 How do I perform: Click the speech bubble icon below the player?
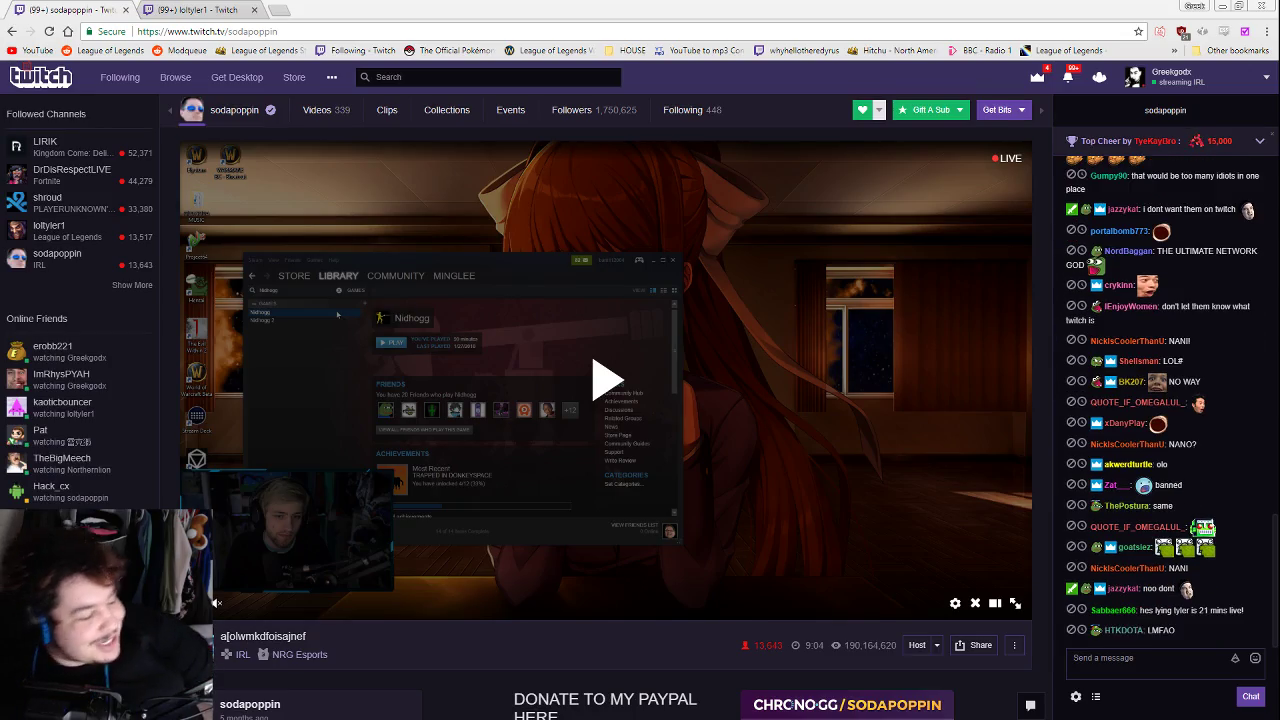(1030, 705)
